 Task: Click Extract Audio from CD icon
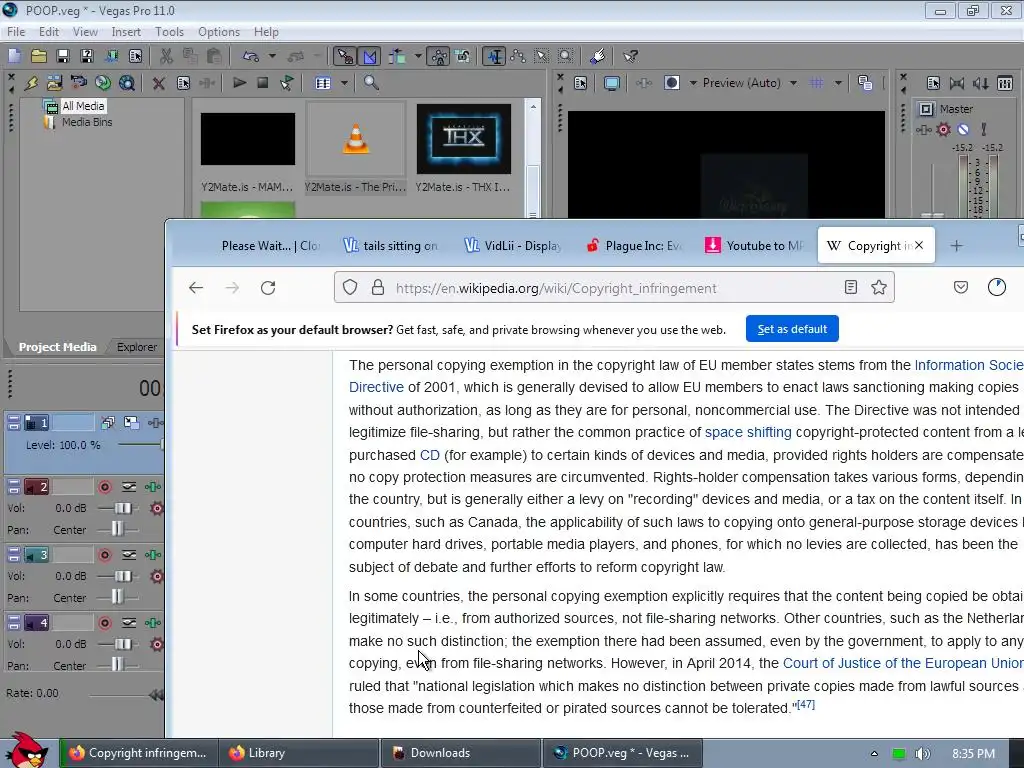pos(103,83)
